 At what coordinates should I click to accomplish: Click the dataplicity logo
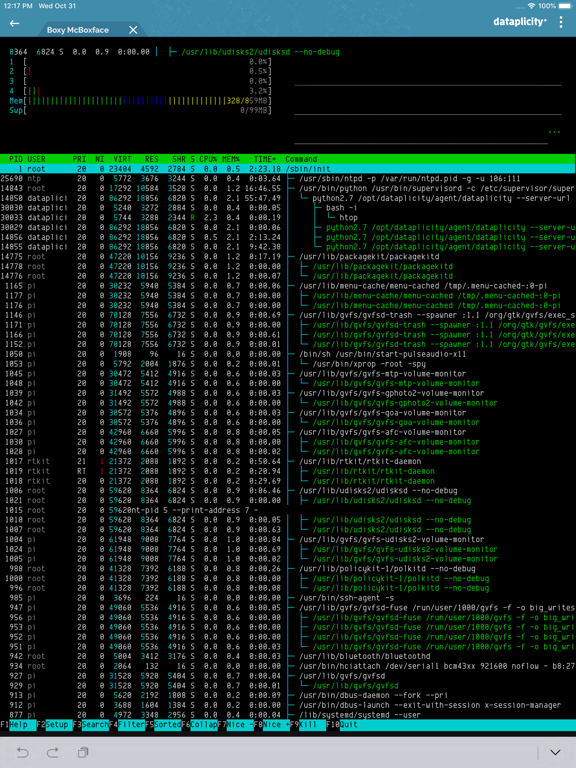point(520,22)
